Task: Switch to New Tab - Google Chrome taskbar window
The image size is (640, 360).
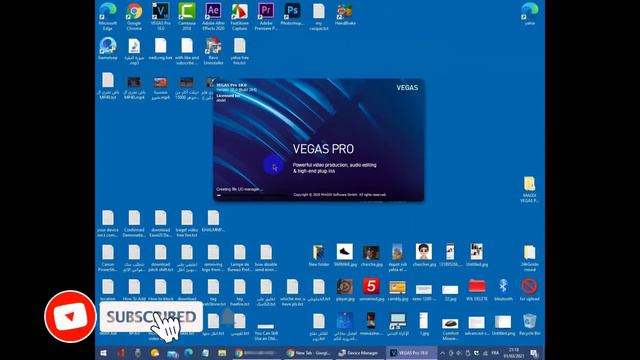Action: tap(309, 353)
